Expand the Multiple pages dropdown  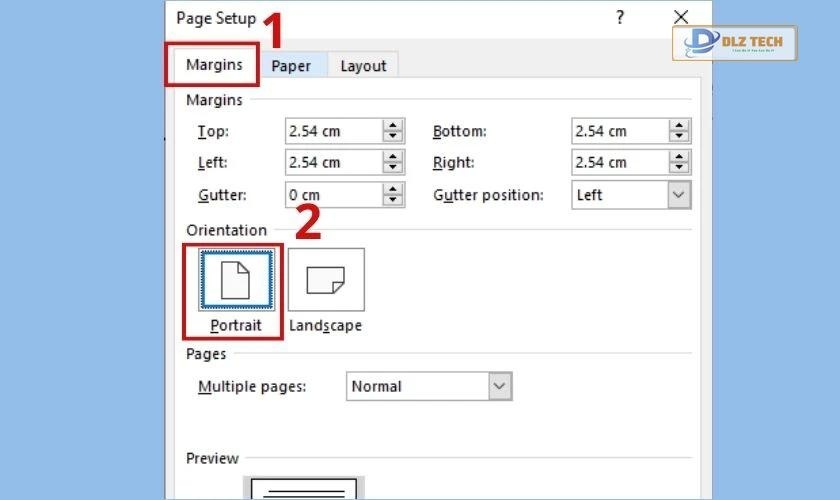(x=500, y=386)
